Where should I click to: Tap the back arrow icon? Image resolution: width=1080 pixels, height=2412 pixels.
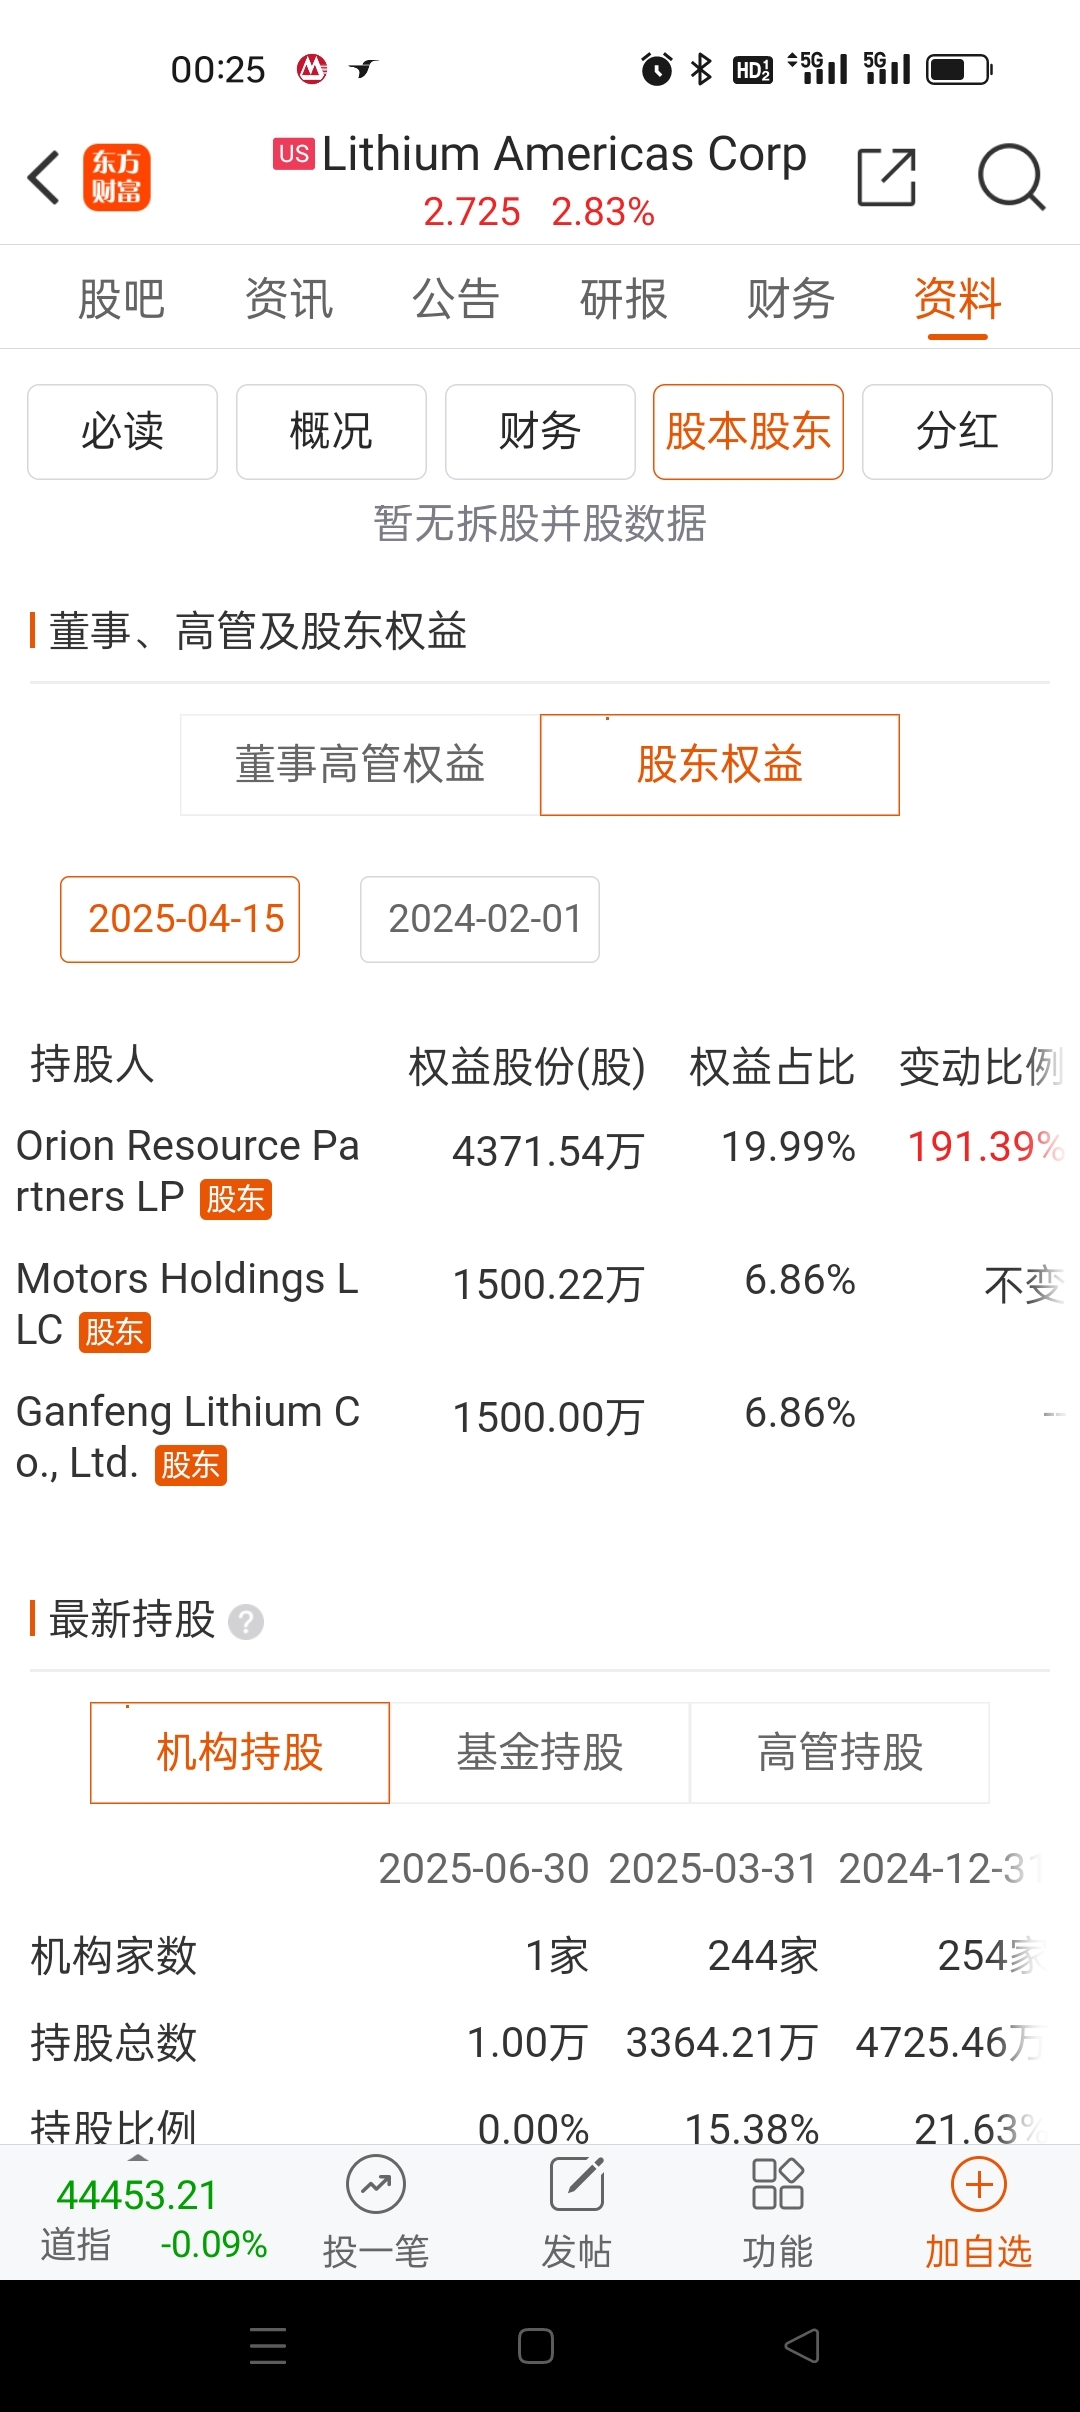44,178
